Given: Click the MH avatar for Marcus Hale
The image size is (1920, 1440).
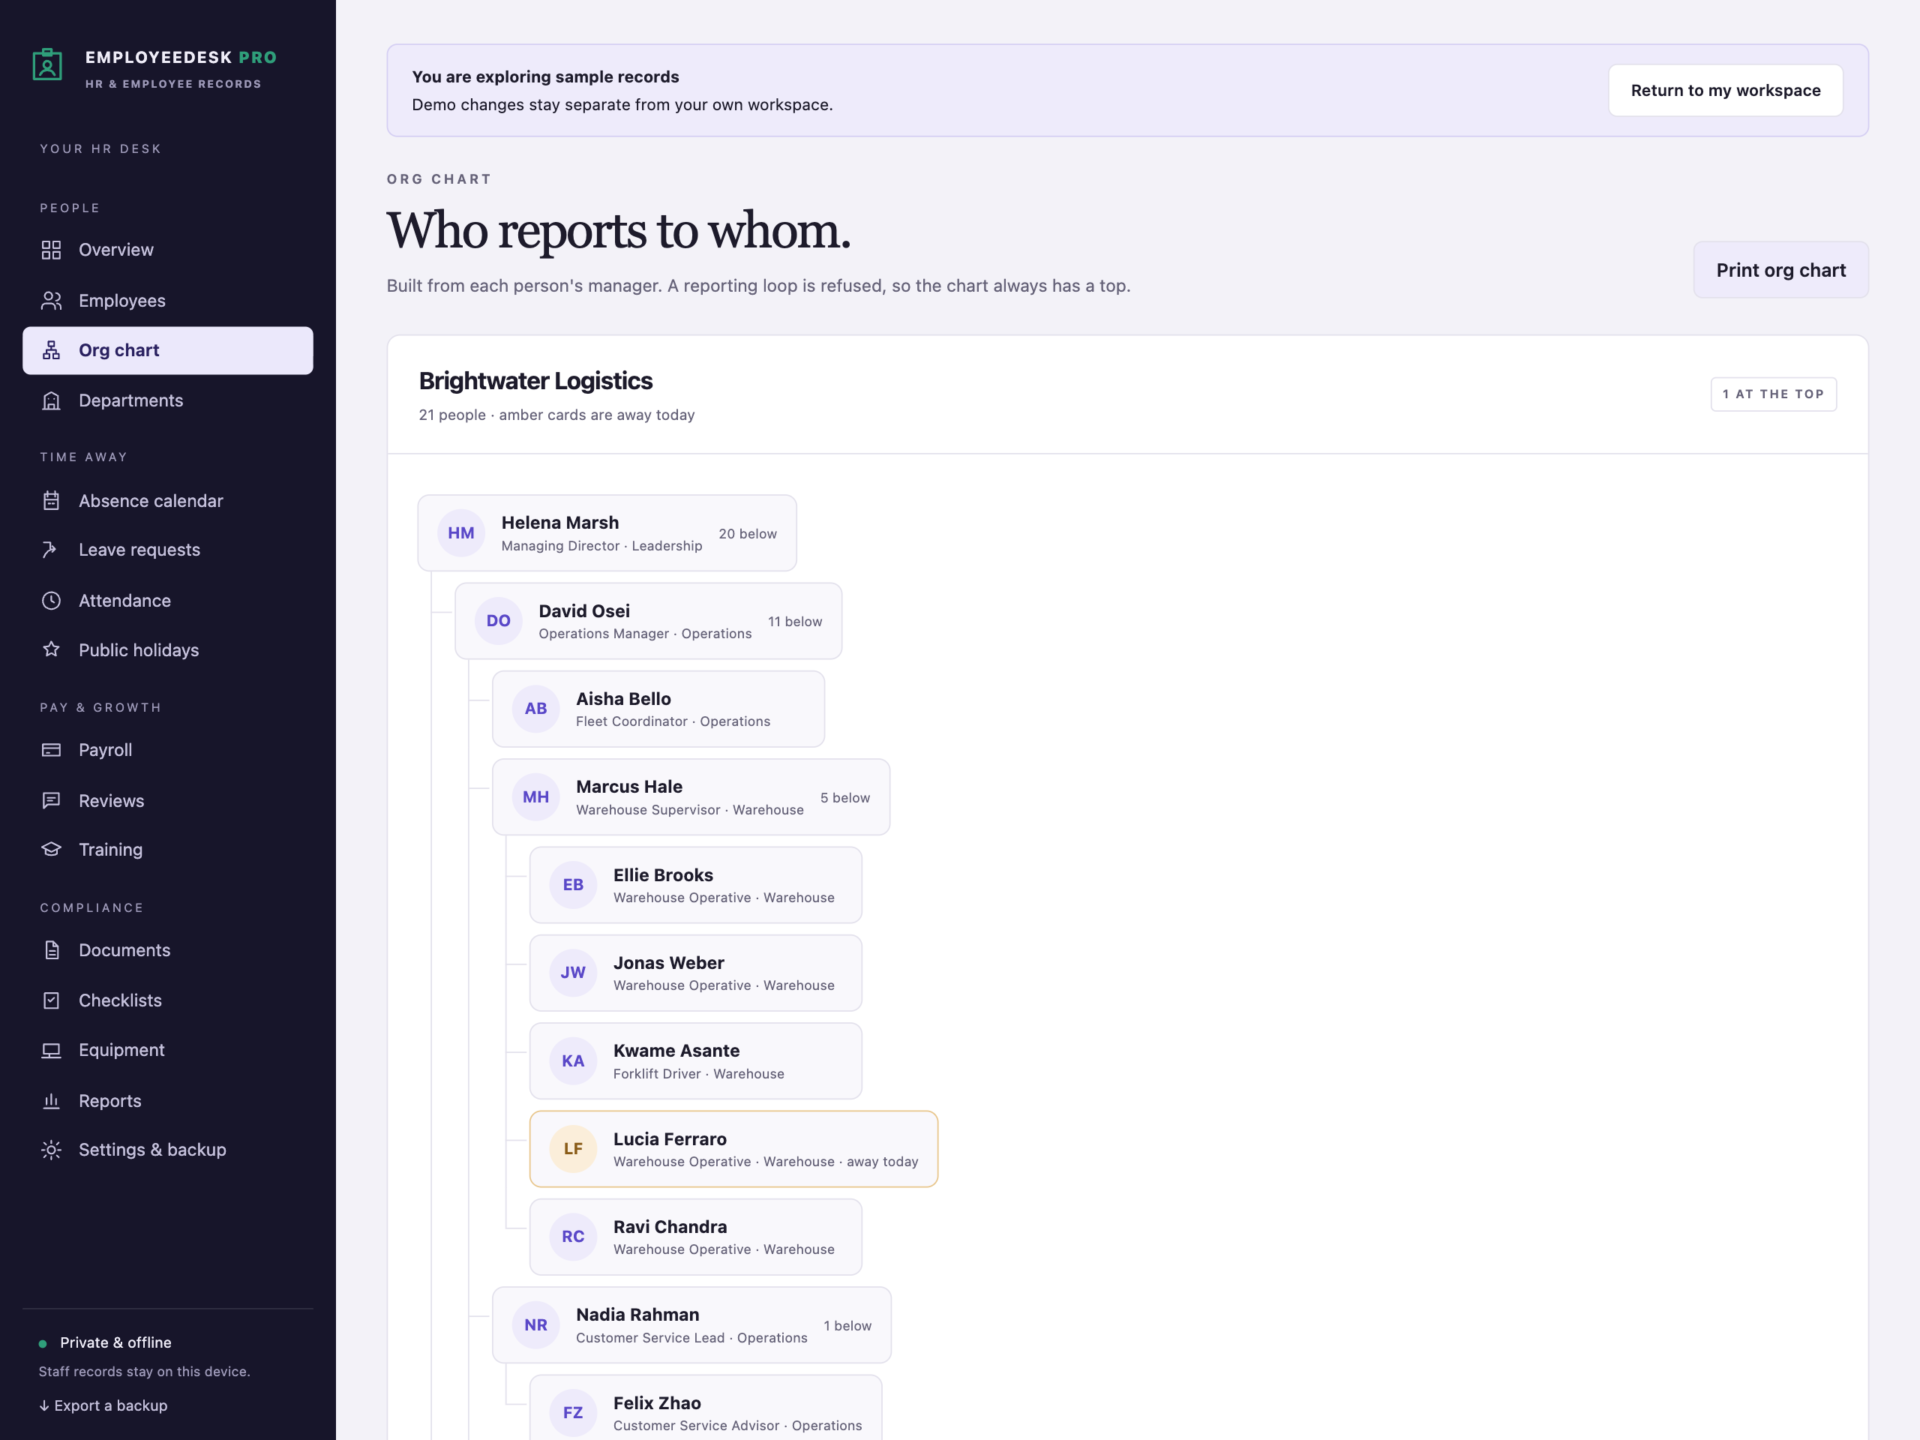Looking at the screenshot, I should click(536, 797).
